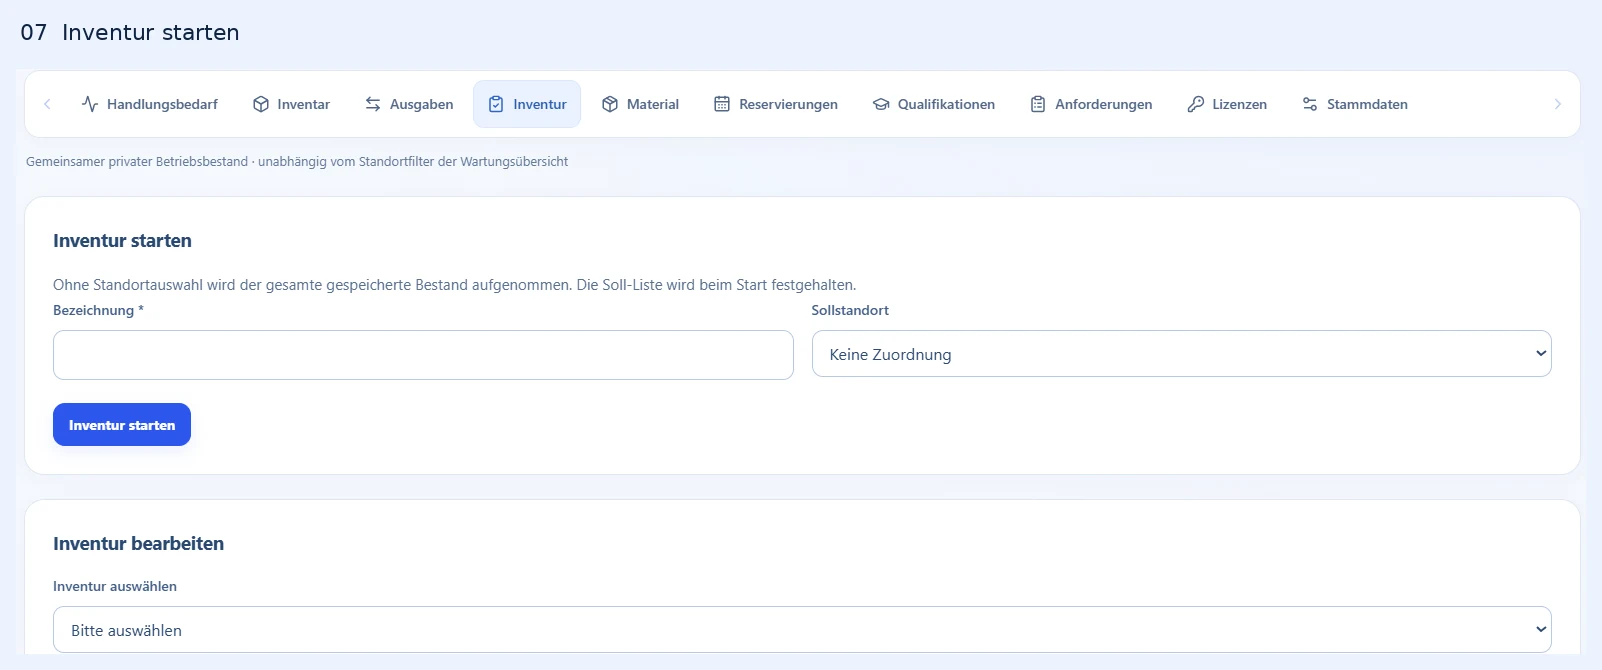Viewport: 1602px width, 670px height.
Task: Open the Lizenzen tab
Action: [x=1227, y=104]
